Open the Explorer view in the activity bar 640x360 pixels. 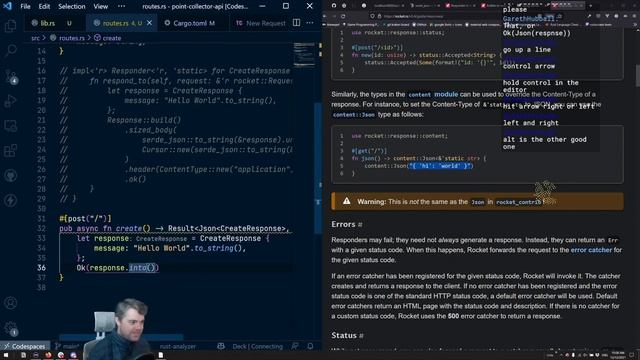pyautogui.click(x=11, y=26)
